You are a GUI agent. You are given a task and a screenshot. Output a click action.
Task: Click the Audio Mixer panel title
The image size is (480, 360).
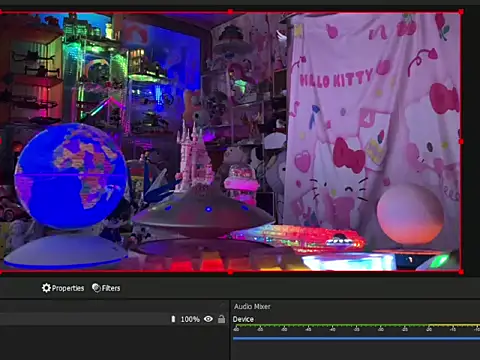coord(252,306)
